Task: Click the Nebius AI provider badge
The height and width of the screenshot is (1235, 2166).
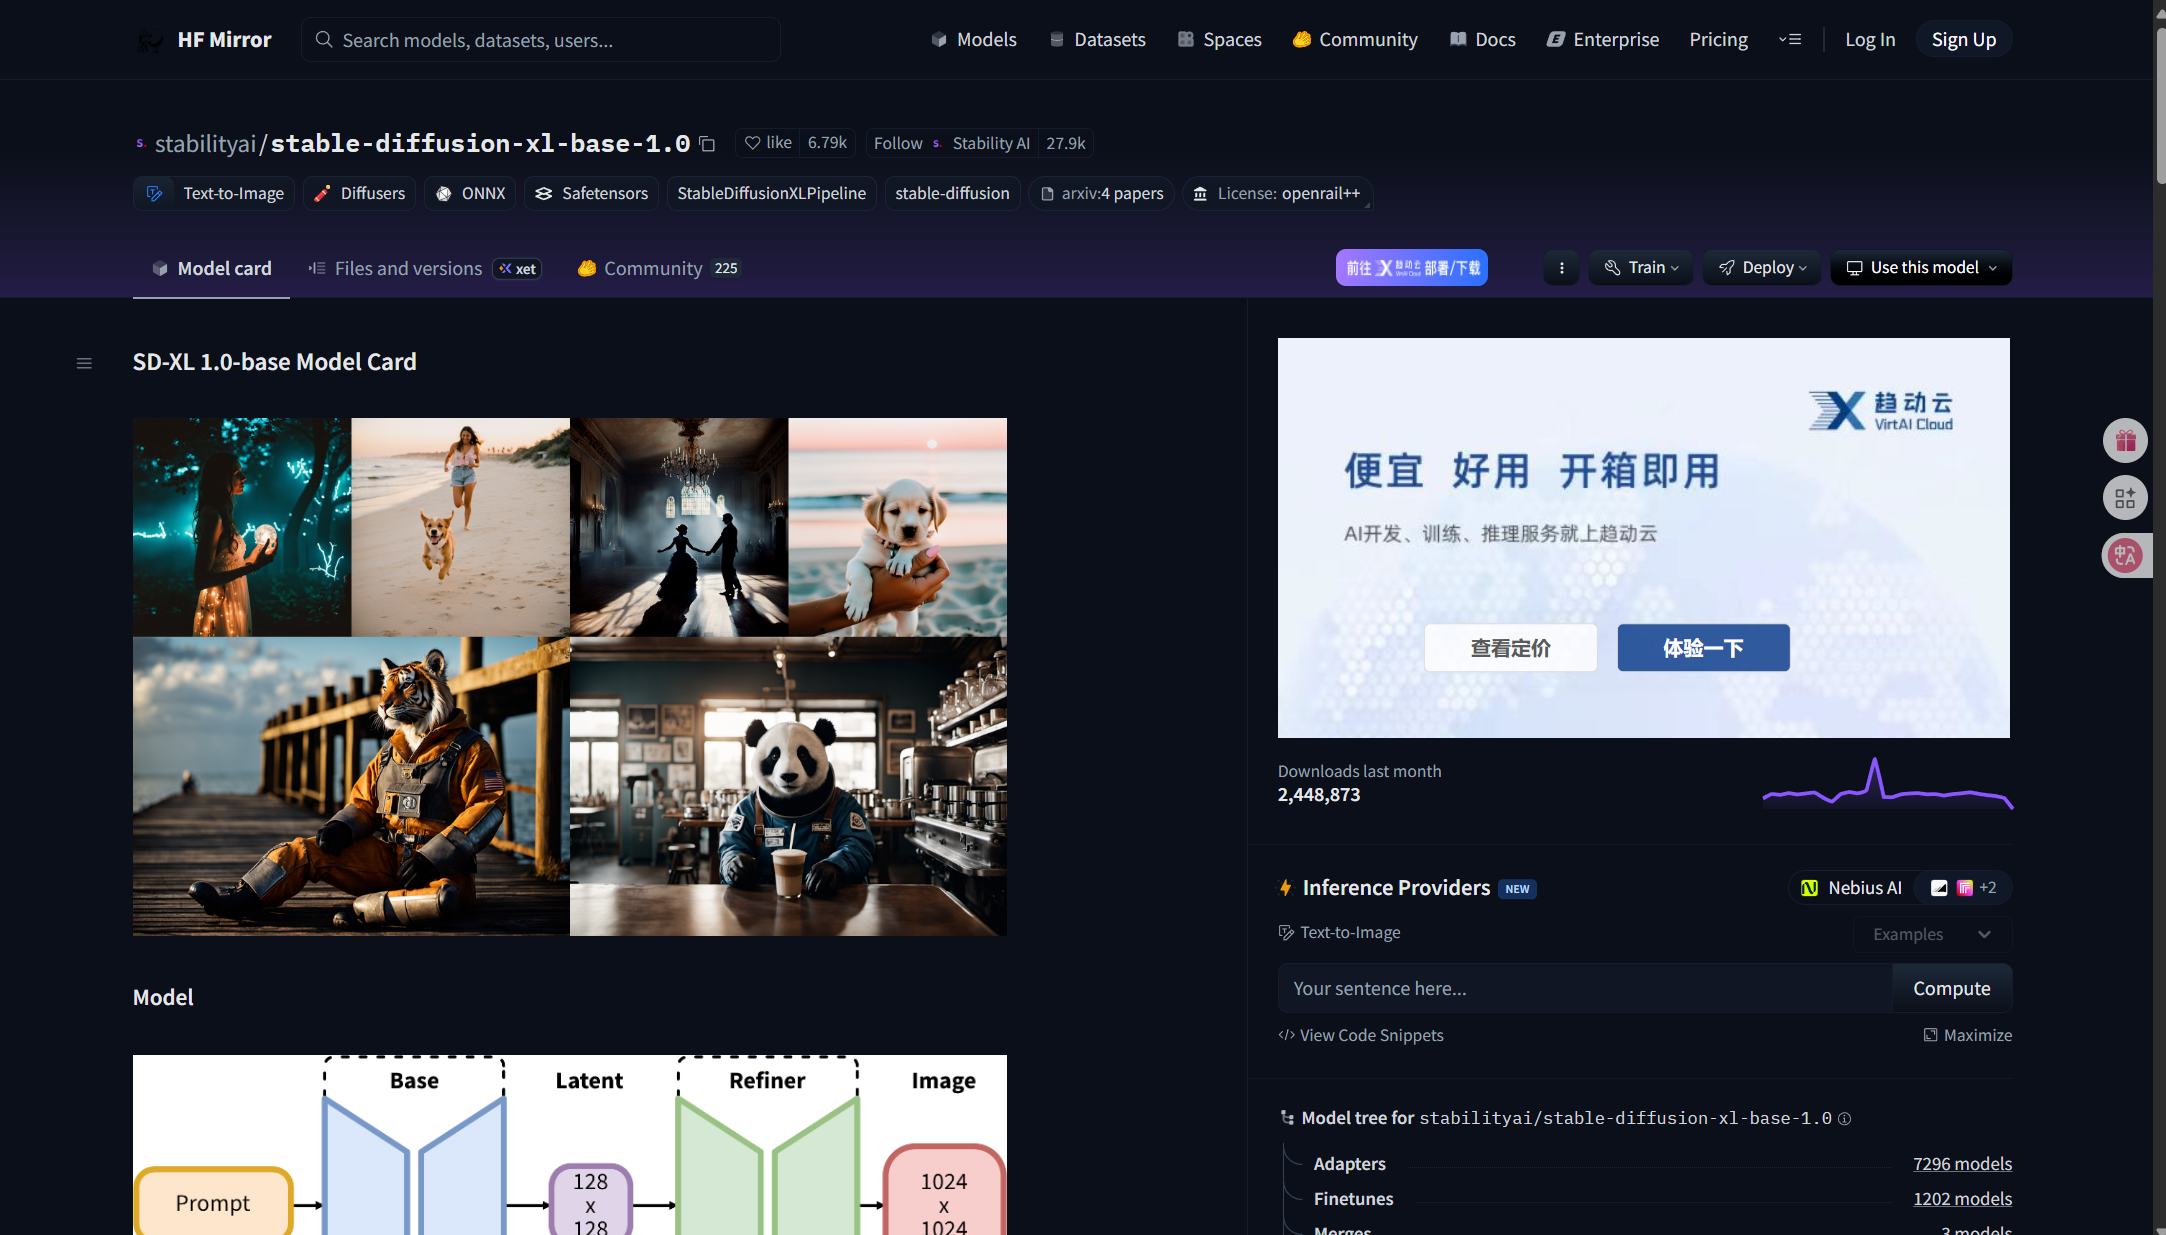Action: [1851, 888]
